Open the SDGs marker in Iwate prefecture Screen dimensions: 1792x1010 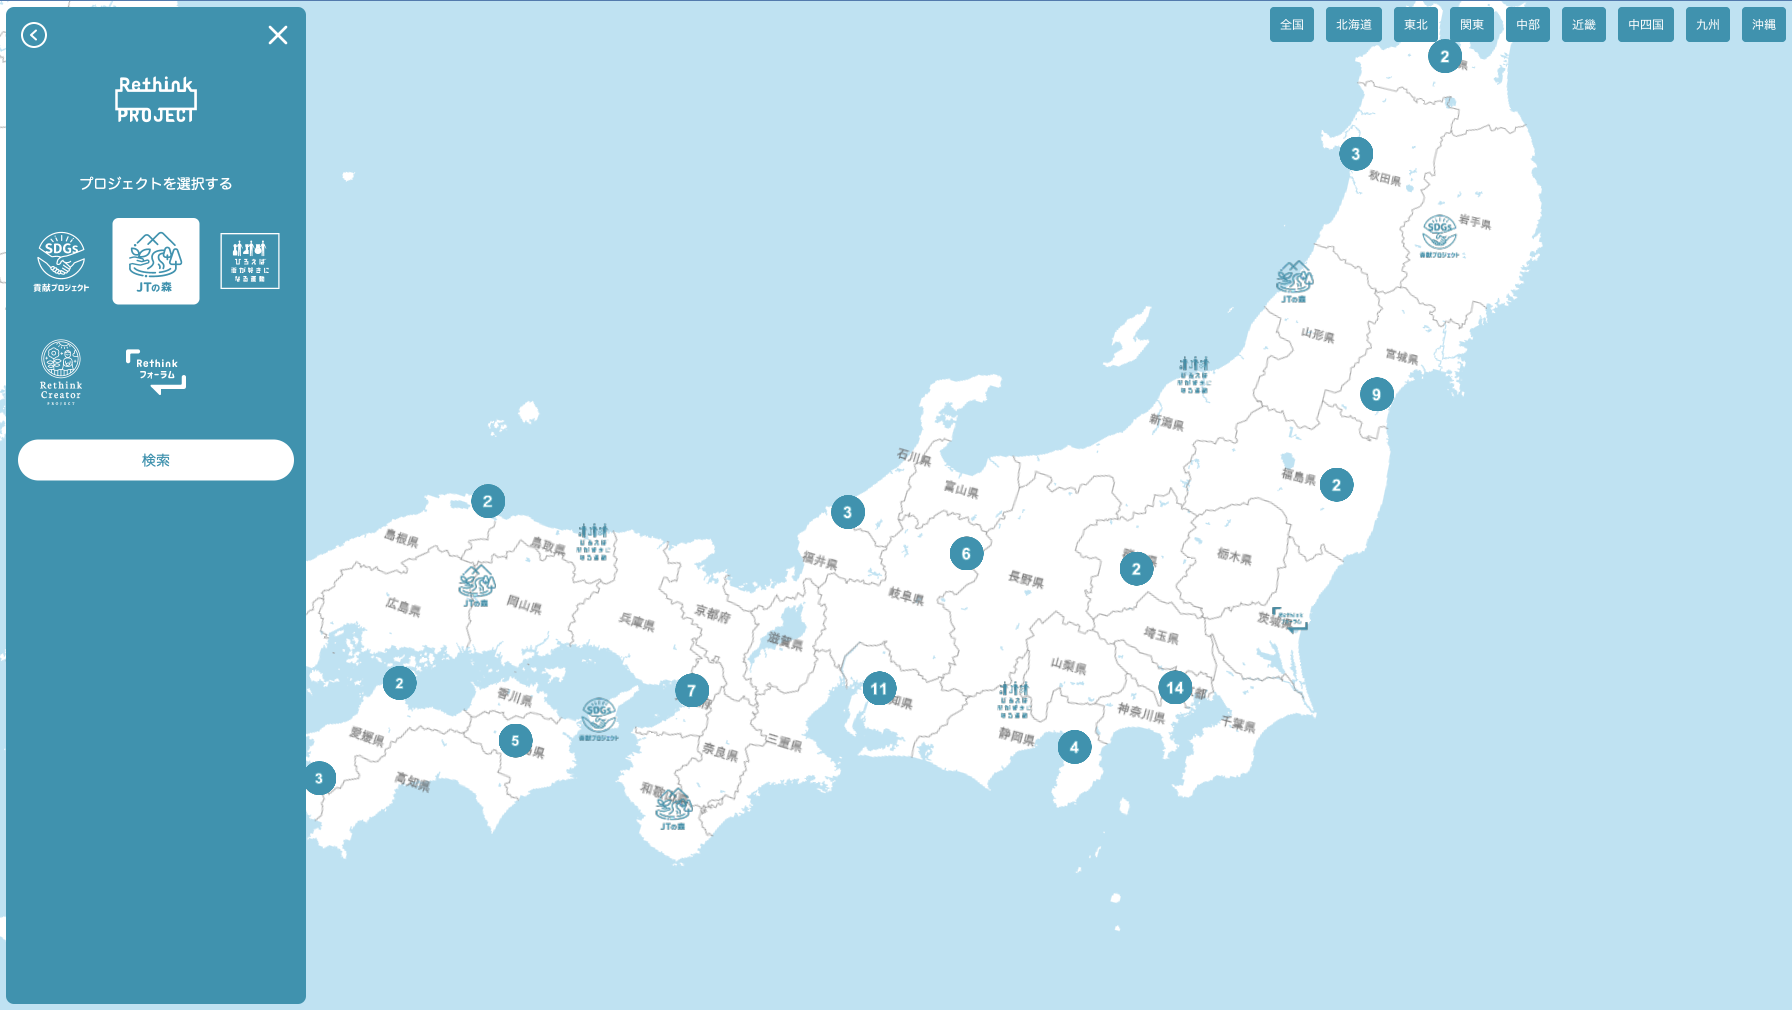(1439, 235)
